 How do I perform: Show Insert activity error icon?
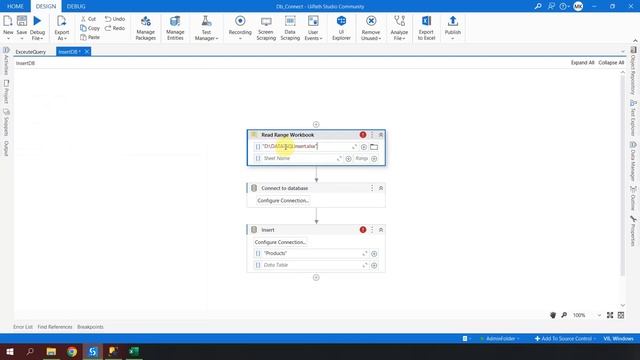click(x=363, y=230)
